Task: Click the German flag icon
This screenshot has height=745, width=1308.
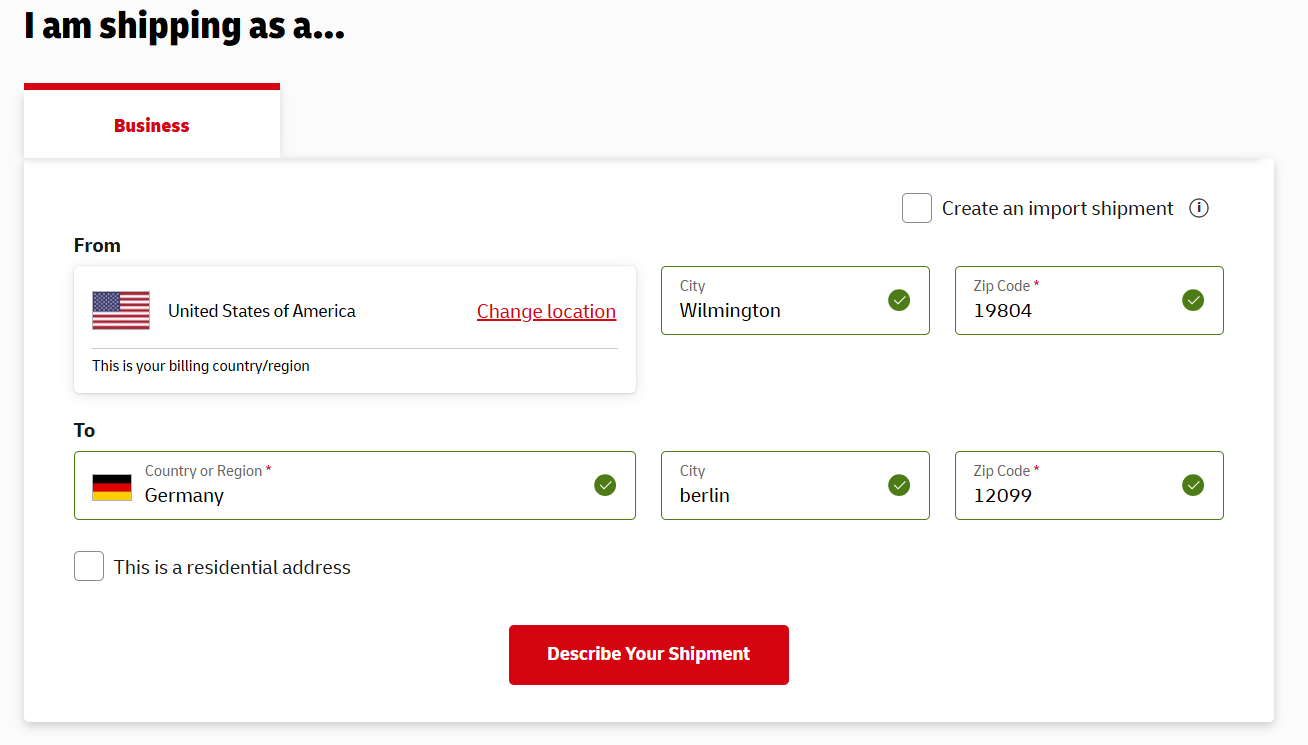Action: 112,487
